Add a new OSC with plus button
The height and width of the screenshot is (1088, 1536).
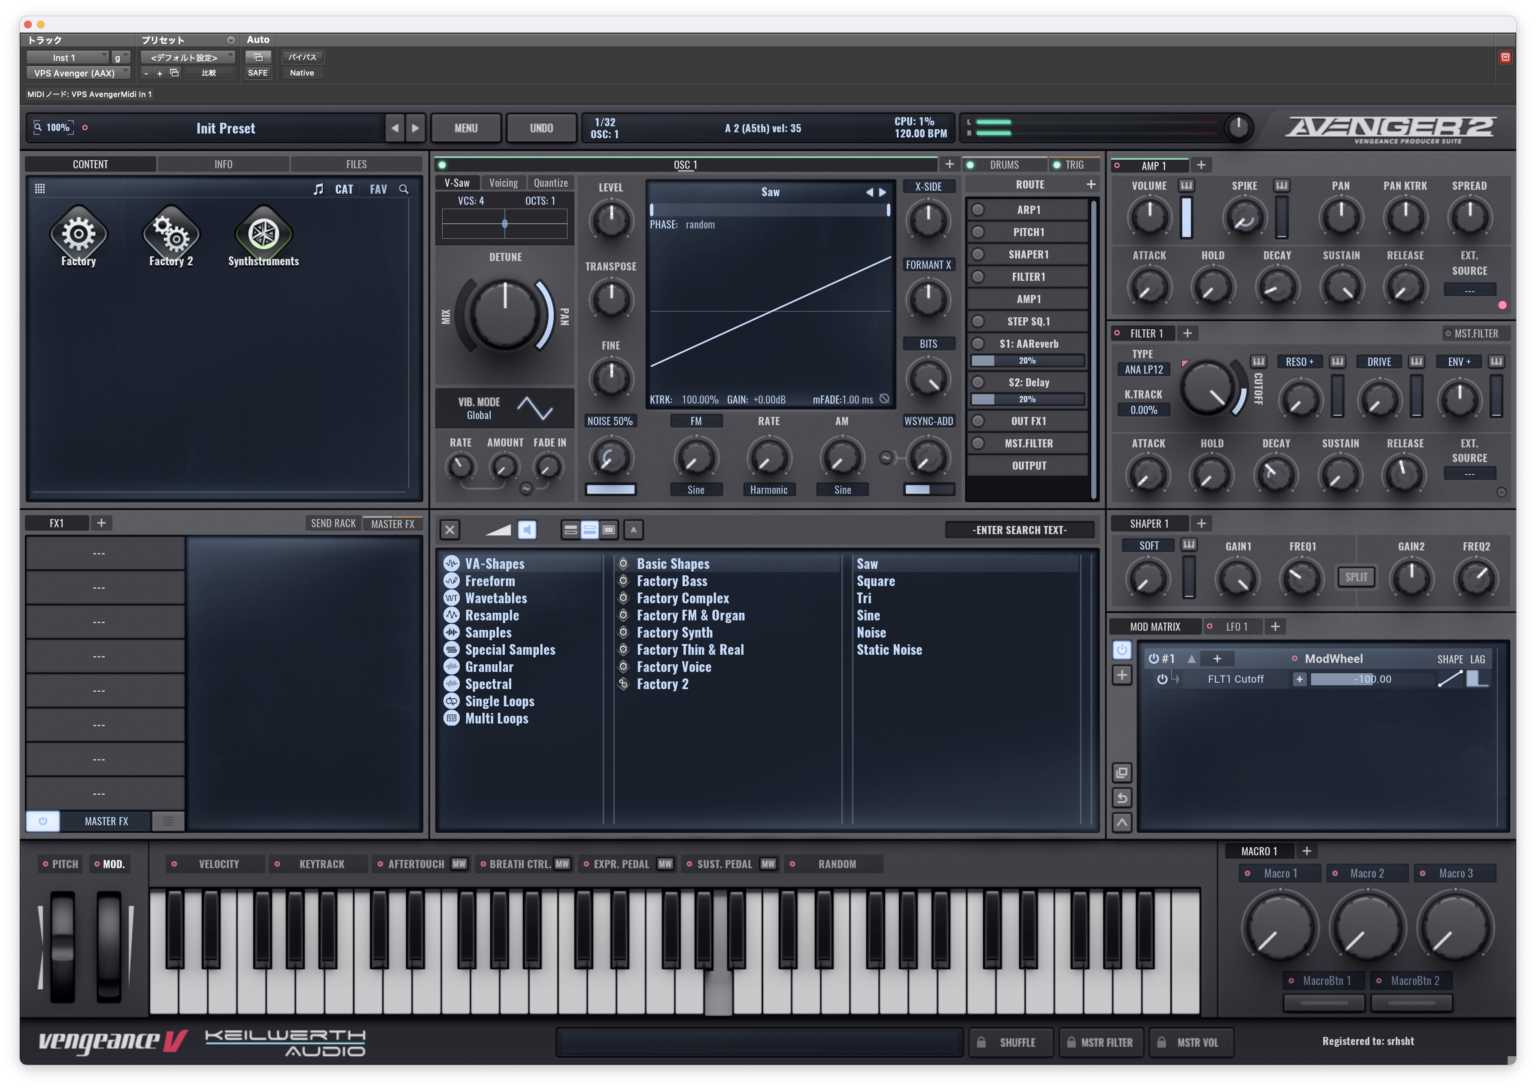(x=949, y=164)
